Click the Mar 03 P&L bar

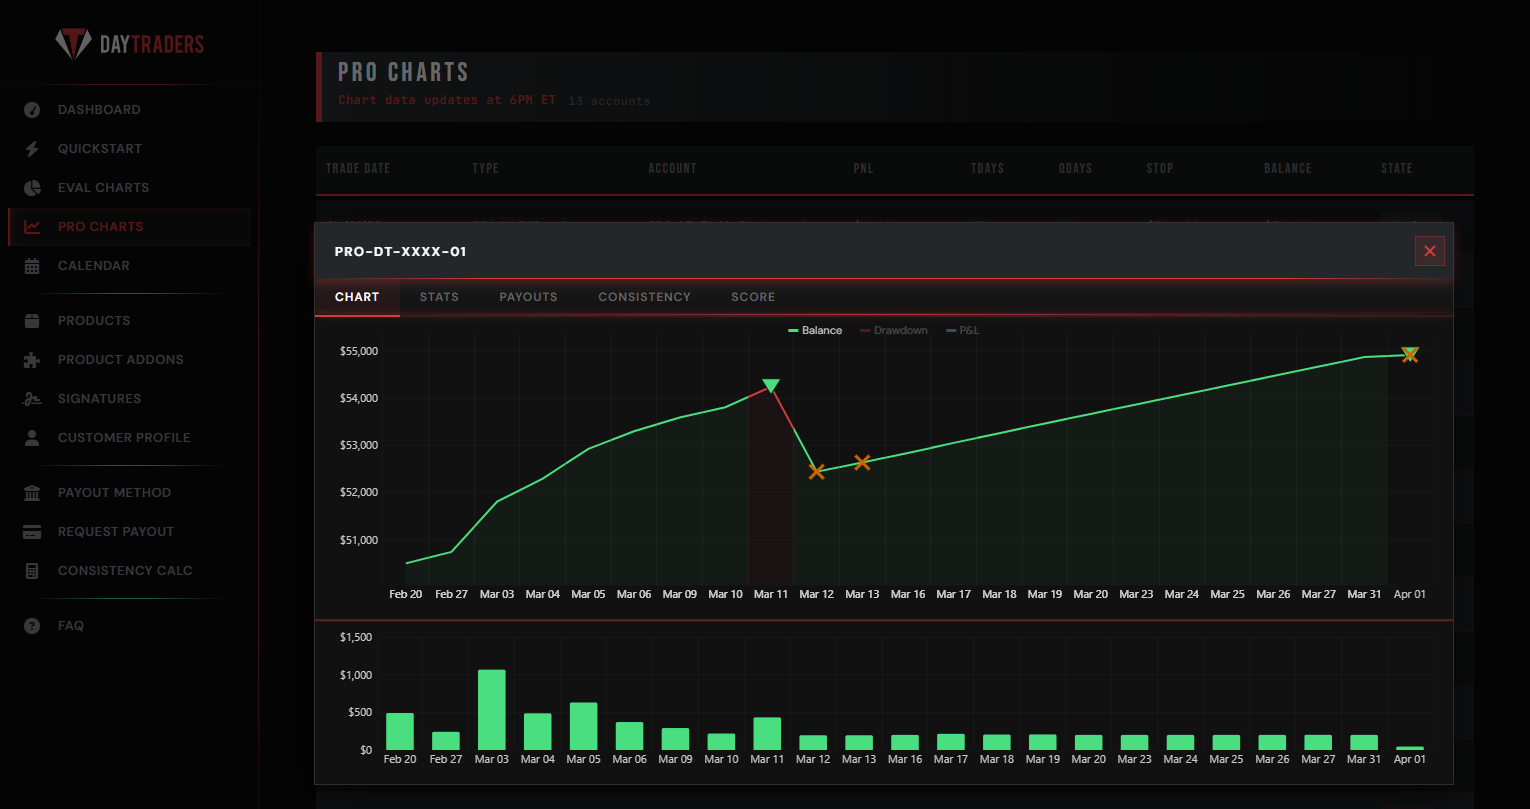(x=492, y=710)
